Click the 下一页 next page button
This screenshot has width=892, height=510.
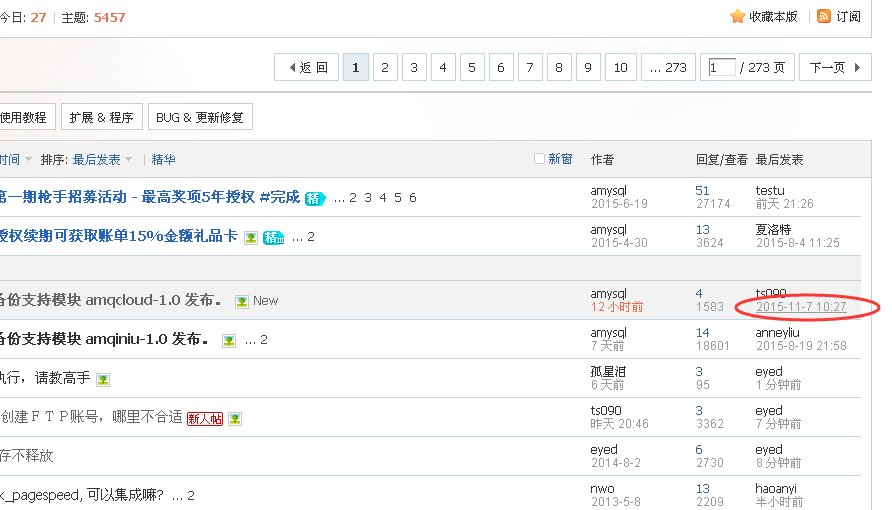[x=834, y=67]
